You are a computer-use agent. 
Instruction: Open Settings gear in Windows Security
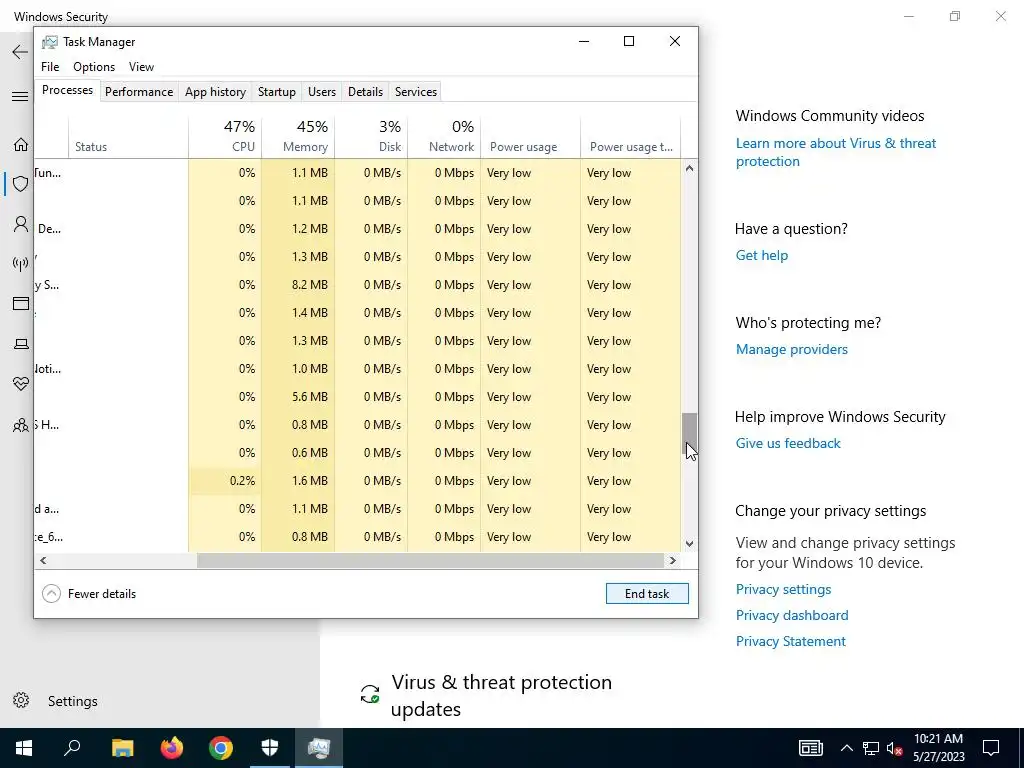21,700
